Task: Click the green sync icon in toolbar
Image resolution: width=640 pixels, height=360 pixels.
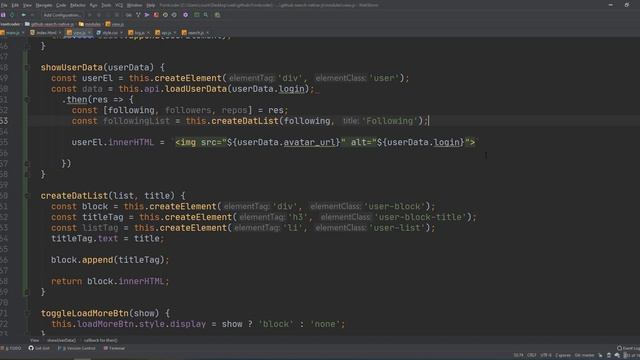Action: 12,15
